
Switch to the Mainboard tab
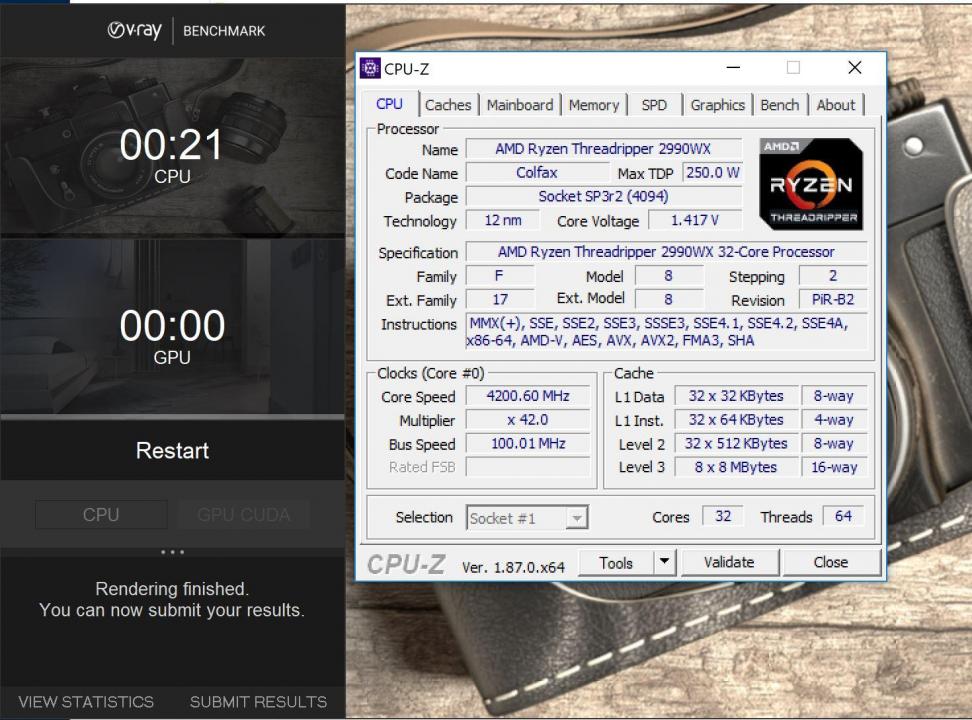pos(519,105)
